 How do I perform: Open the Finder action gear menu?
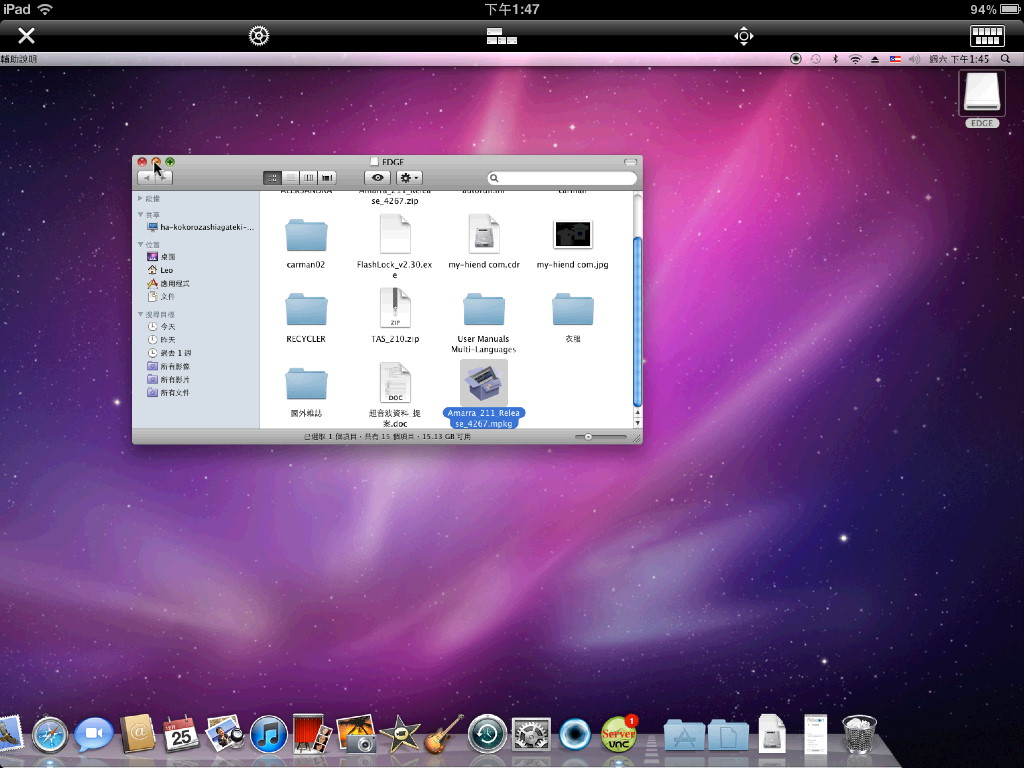click(409, 178)
